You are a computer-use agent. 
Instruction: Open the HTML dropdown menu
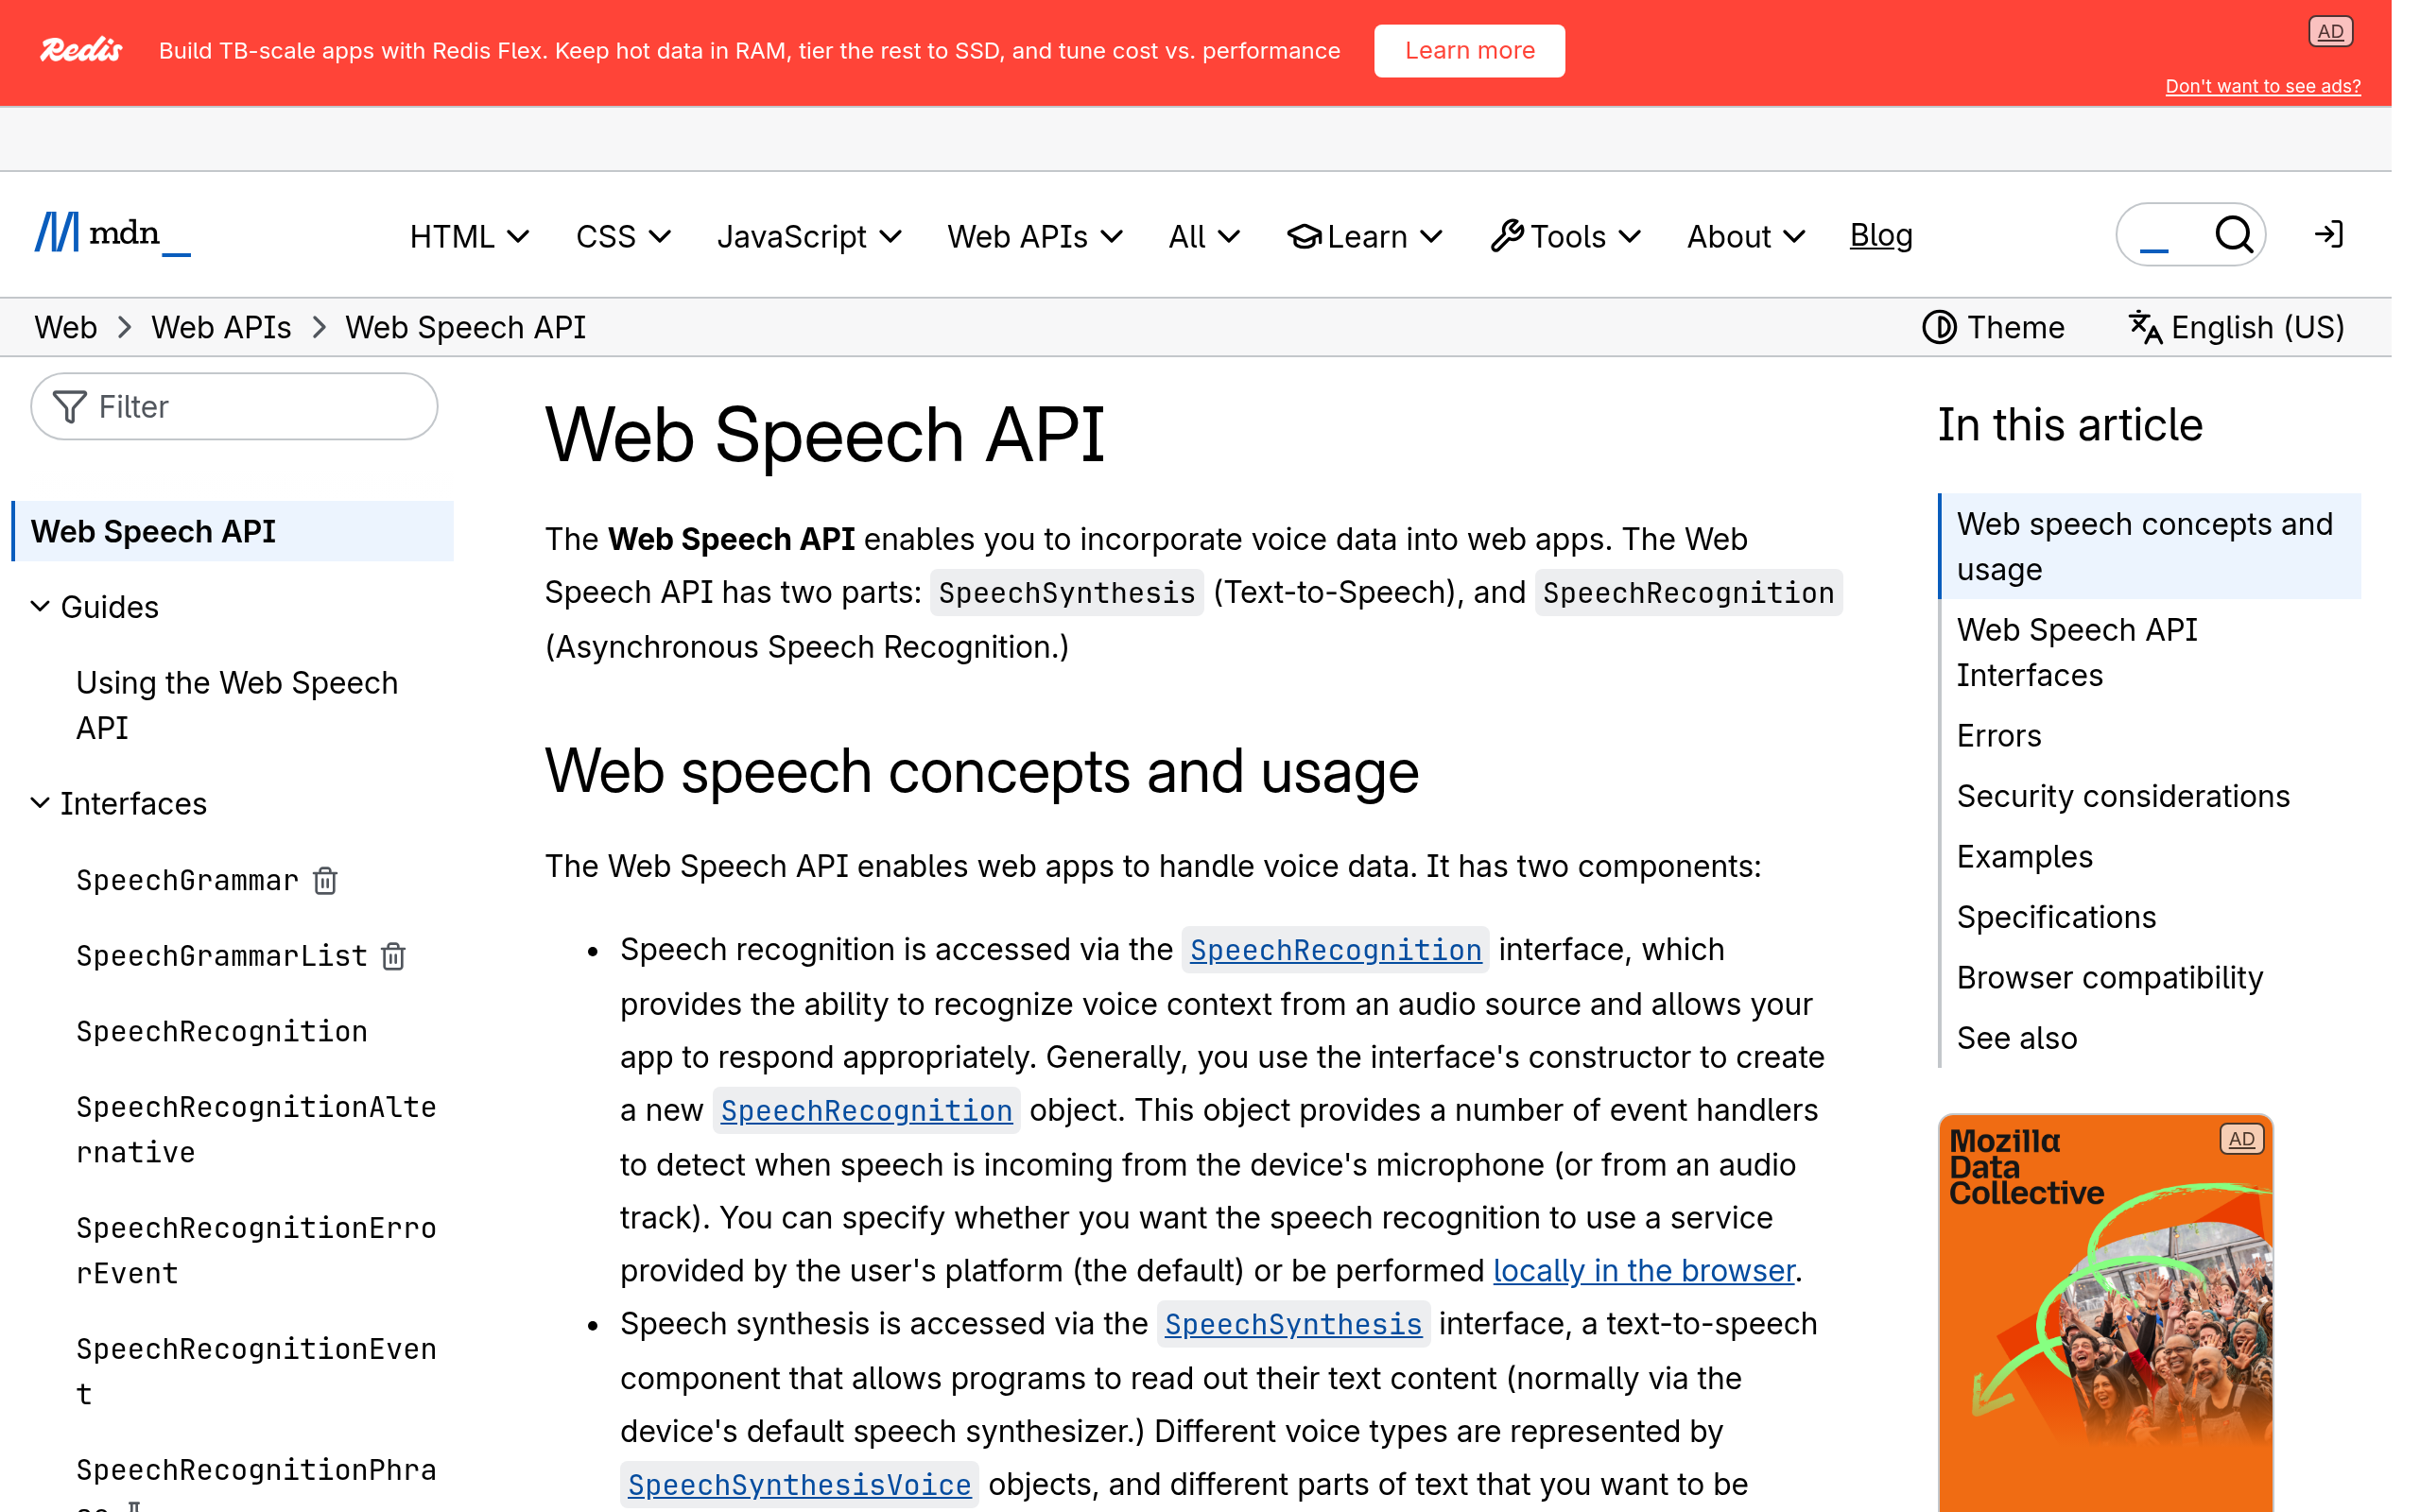(x=469, y=236)
